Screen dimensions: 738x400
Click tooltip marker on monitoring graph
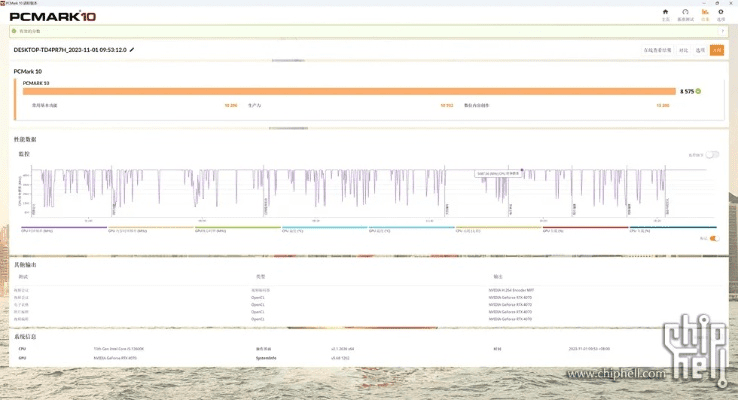tap(522, 170)
